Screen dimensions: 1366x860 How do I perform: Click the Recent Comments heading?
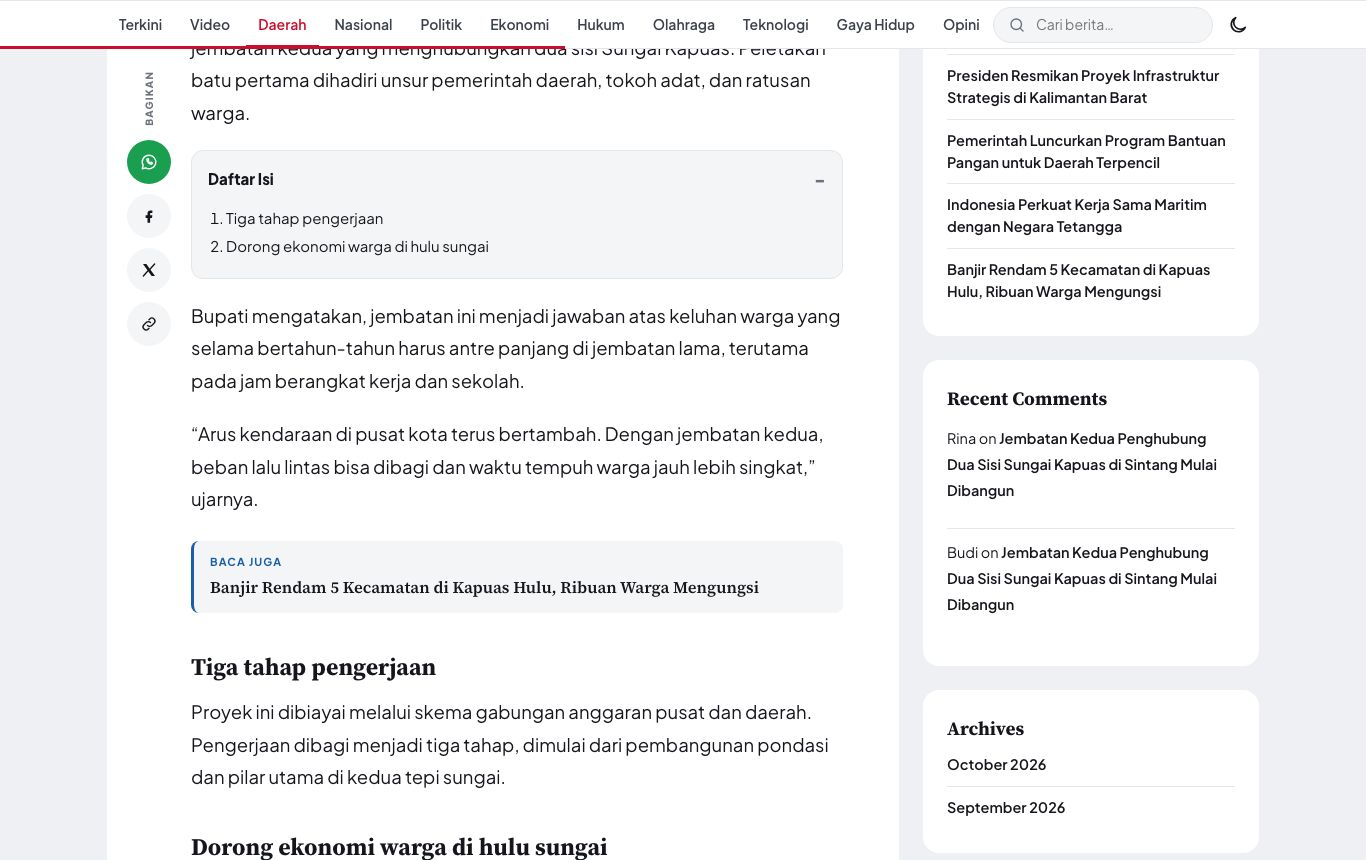(1027, 399)
